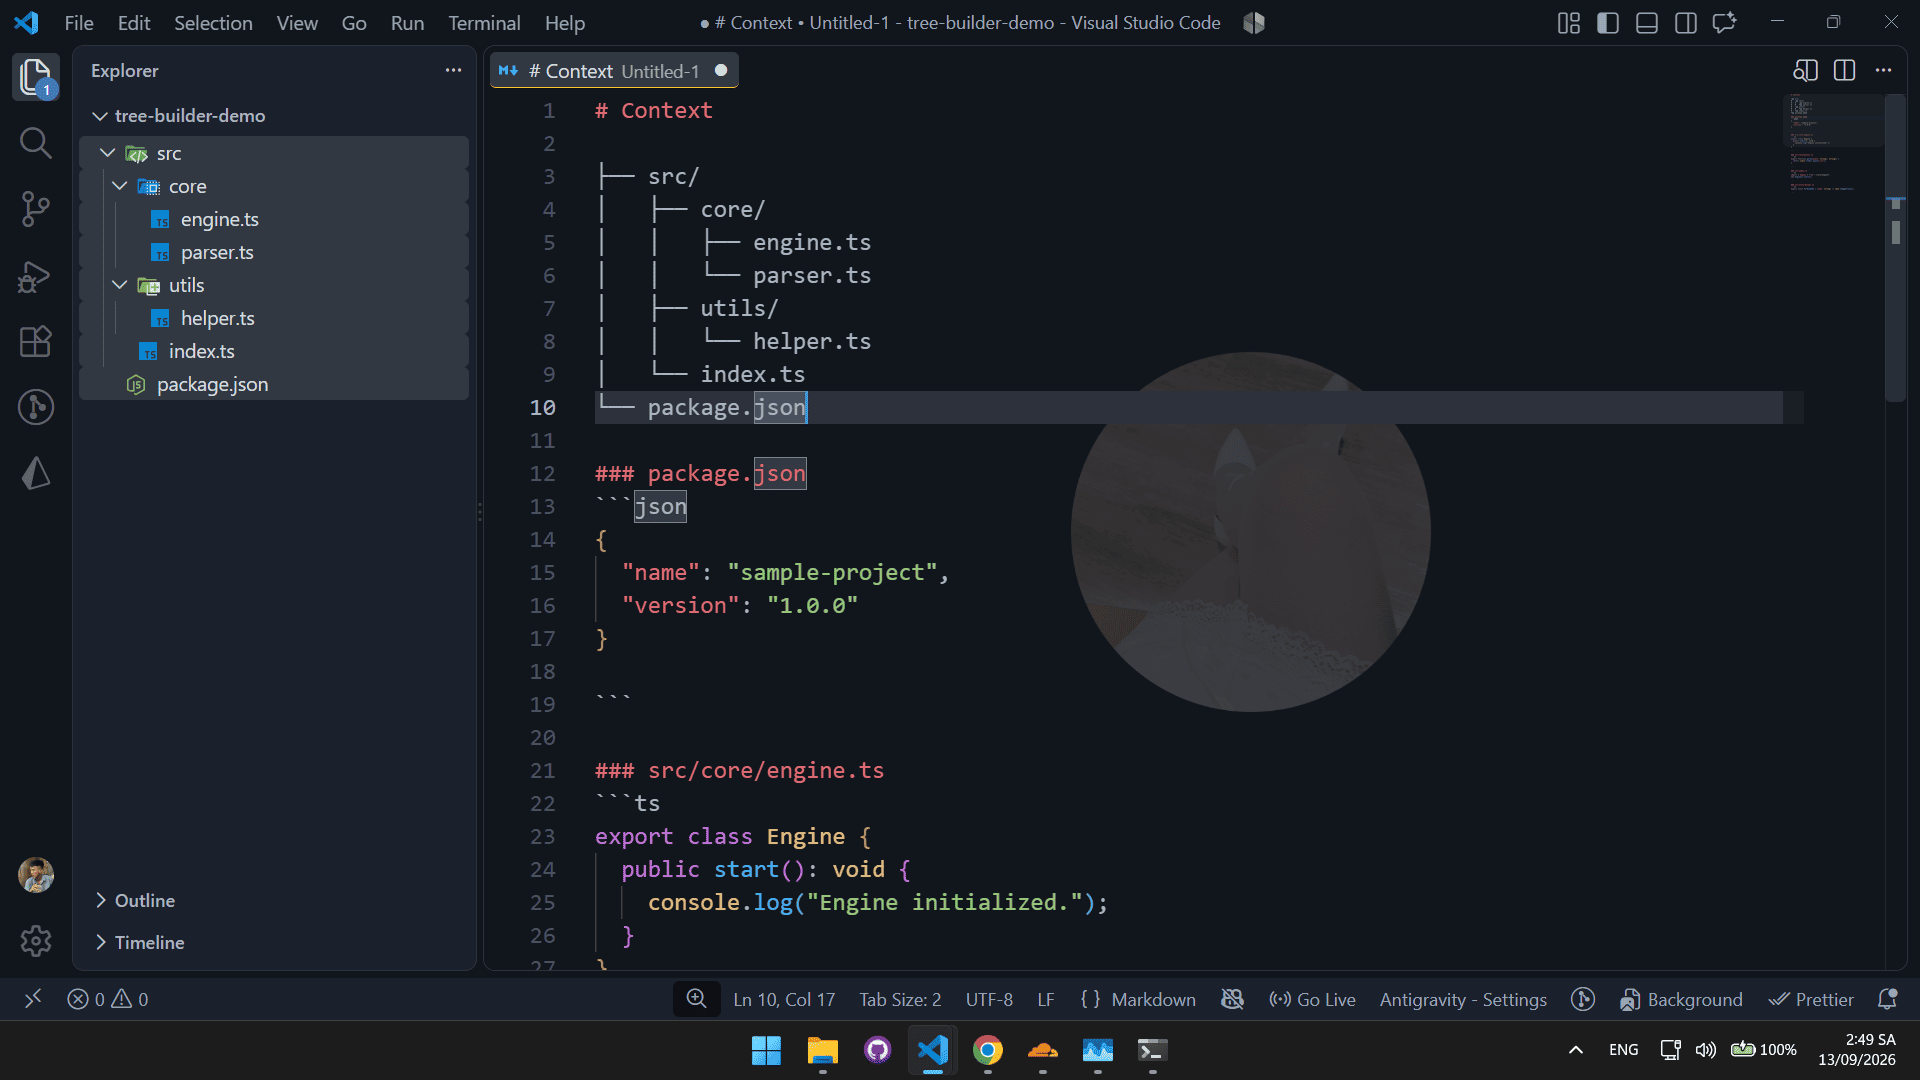The image size is (1920, 1080).
Task: Open Google Chrome from the taskbar
Action: point(988,1050)
